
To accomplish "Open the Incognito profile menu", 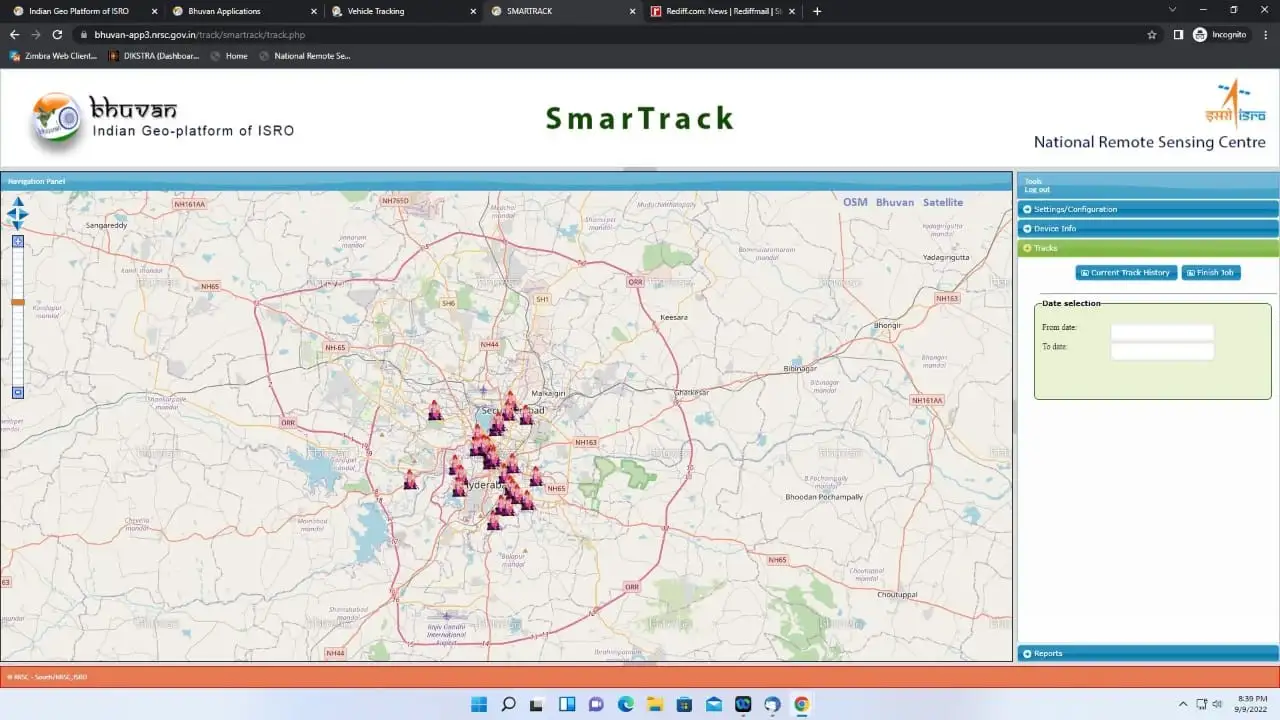I will coord(1221,34).
